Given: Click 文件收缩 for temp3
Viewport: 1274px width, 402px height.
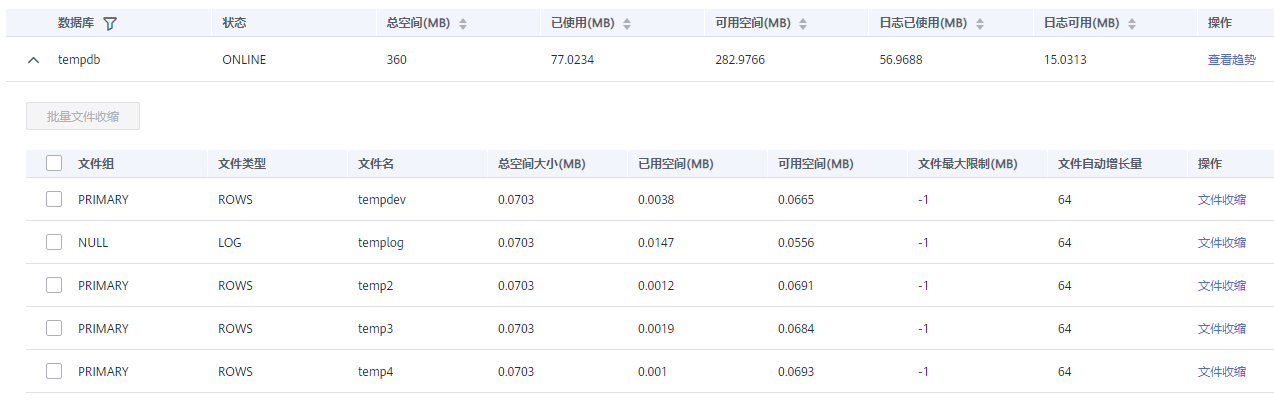Looking at the screenshot, I should pyautogui.click(x=1222, y=328).
